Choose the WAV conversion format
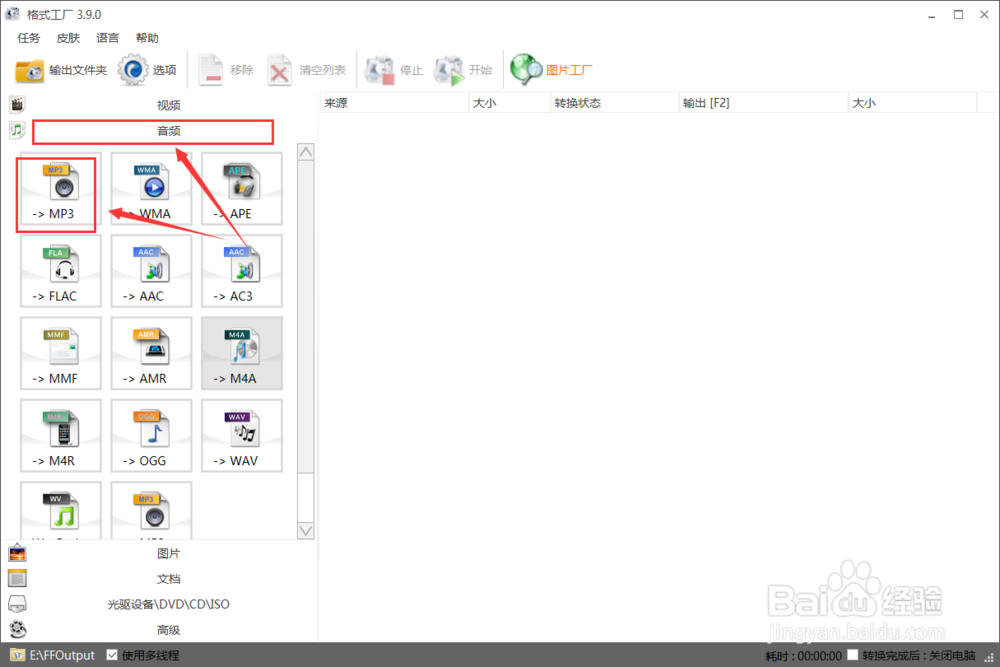 tap(241, 436)
